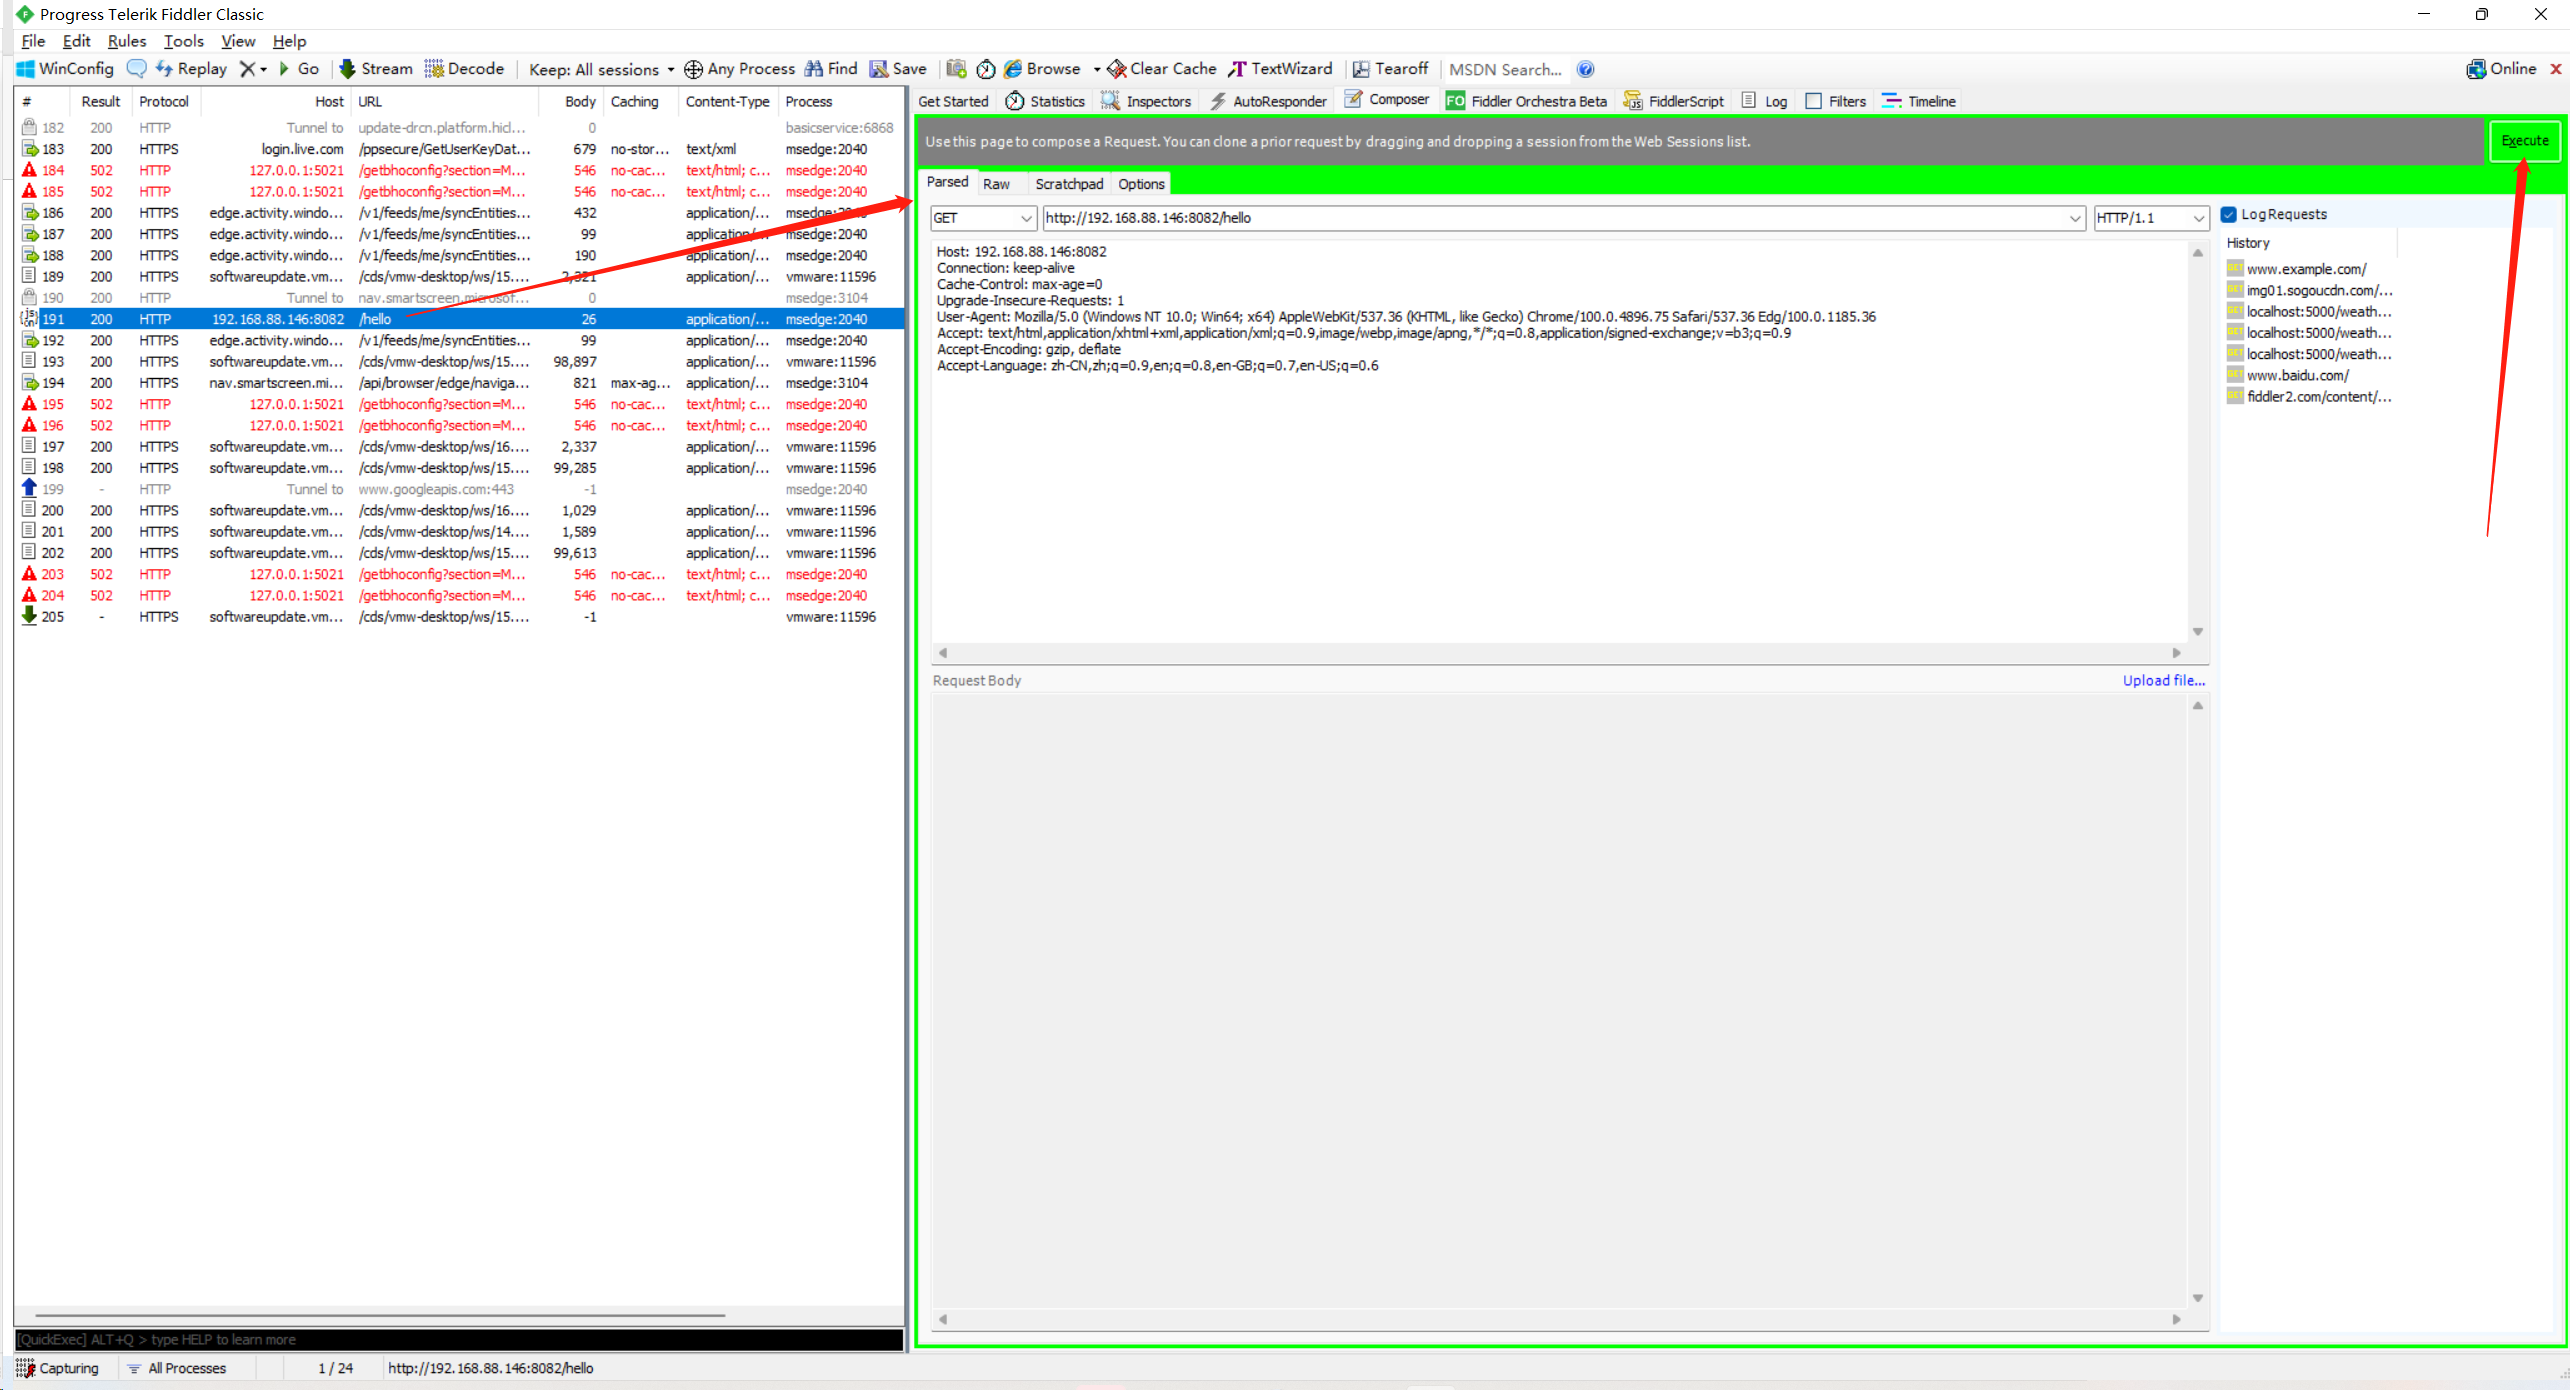Screen dimensions: 2570x1390
Task: Open the Rules menu
Action: pos(127,41)
